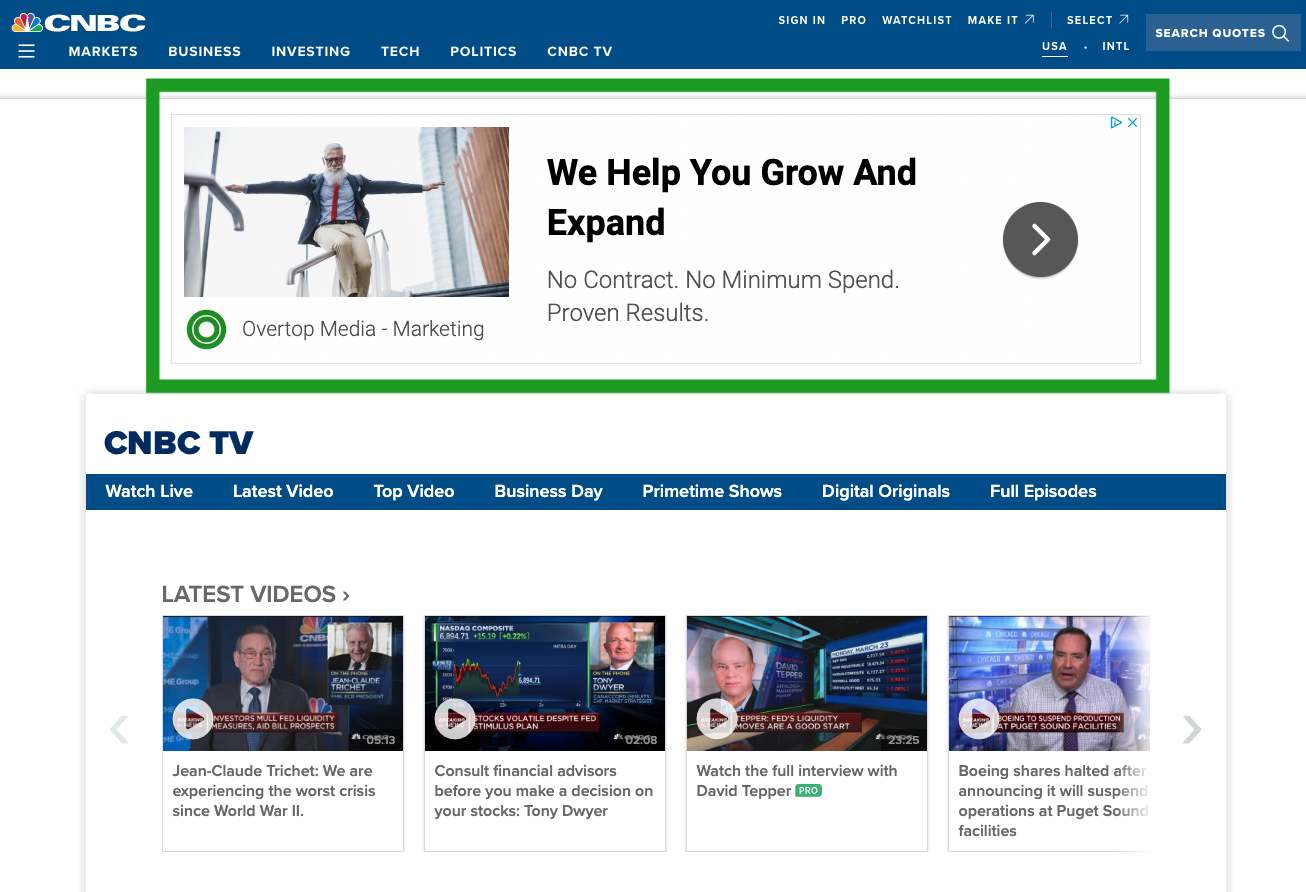Open the BUSINESS menu
Image resolution: width=1306 pixels, height=892 pixels.
click(205, 51)
